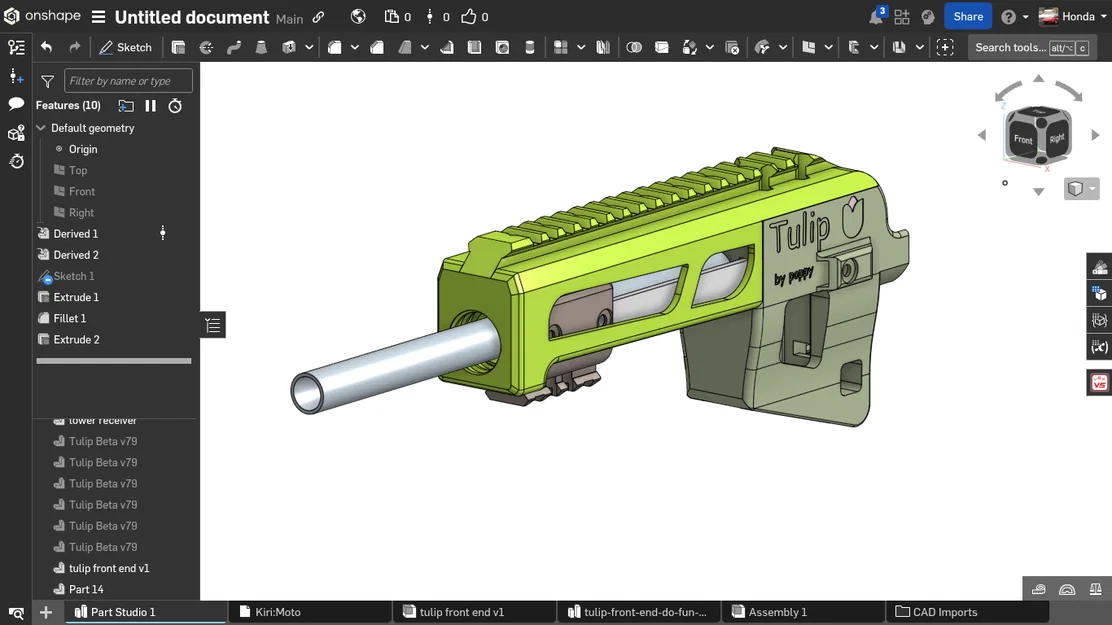The width and height of the screenshot is (1112, 625).
Task: Click the plus button to add a tab
Action: [46, 612]
